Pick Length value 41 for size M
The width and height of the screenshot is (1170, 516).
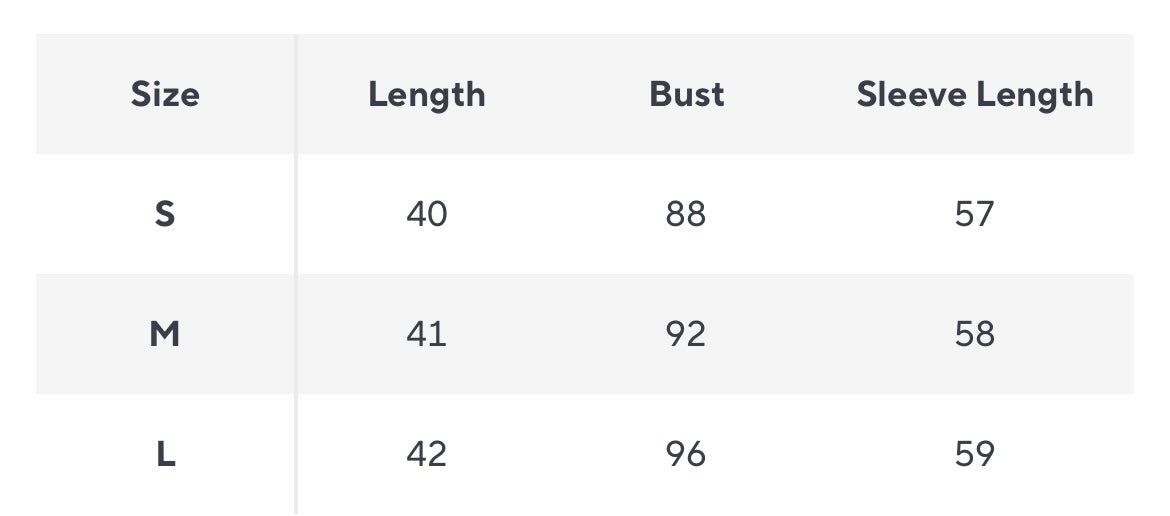click(x=427, y=334)
